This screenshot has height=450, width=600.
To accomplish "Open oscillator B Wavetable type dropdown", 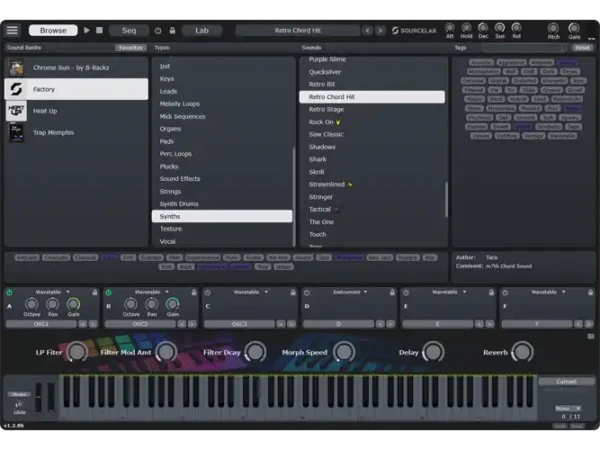I will (152, 292).
